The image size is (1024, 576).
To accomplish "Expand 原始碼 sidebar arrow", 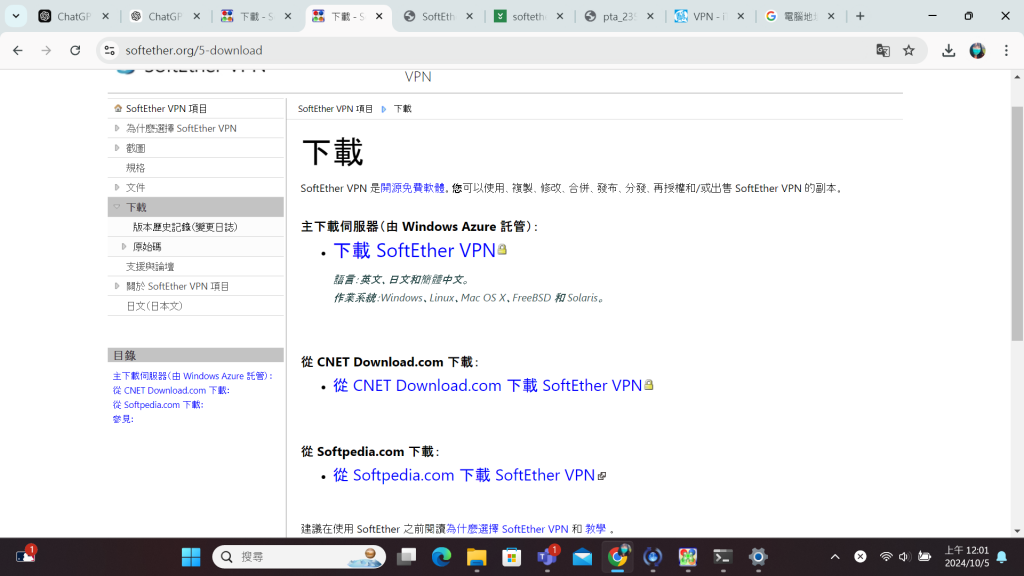I will 123,246.
